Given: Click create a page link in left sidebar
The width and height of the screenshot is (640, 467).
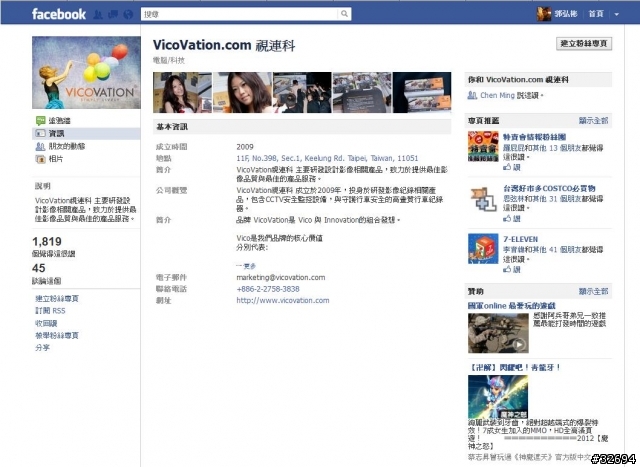Looking at the screenshot, I should coord(57,298).
